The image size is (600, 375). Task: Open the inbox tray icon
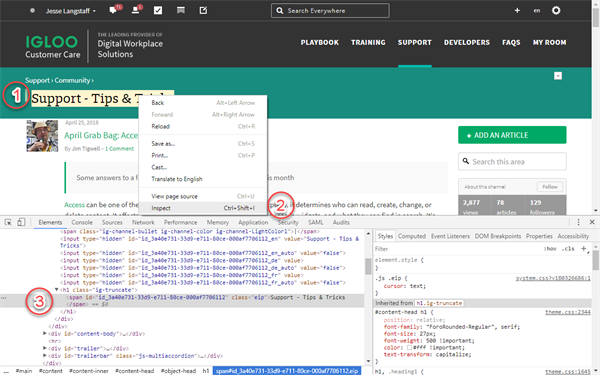(x=181, y=10)
